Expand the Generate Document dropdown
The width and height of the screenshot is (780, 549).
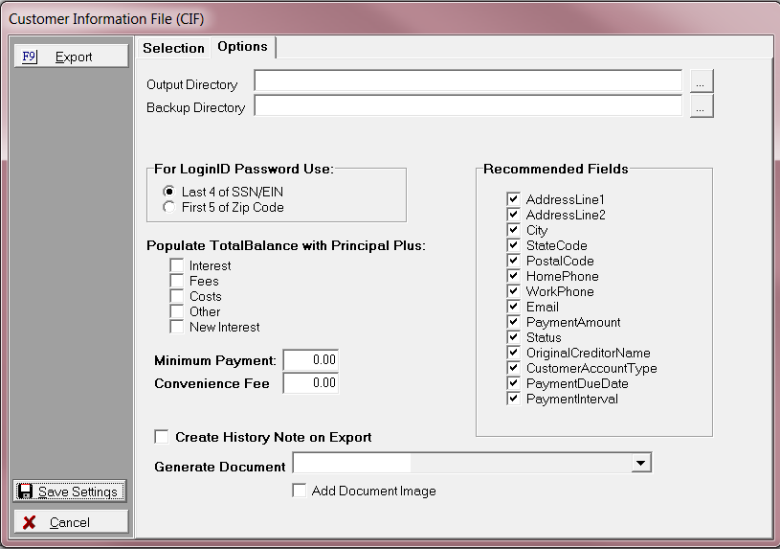(640, 463)
